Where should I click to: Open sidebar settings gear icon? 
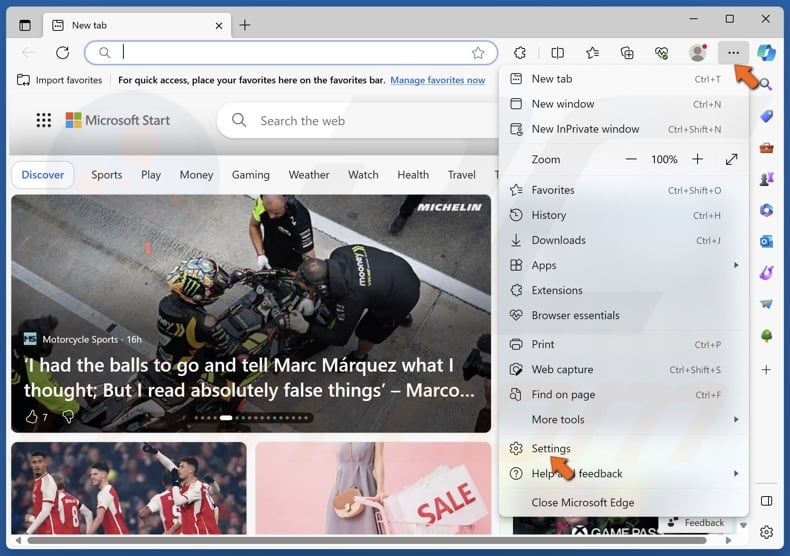[x=766, y=532]
